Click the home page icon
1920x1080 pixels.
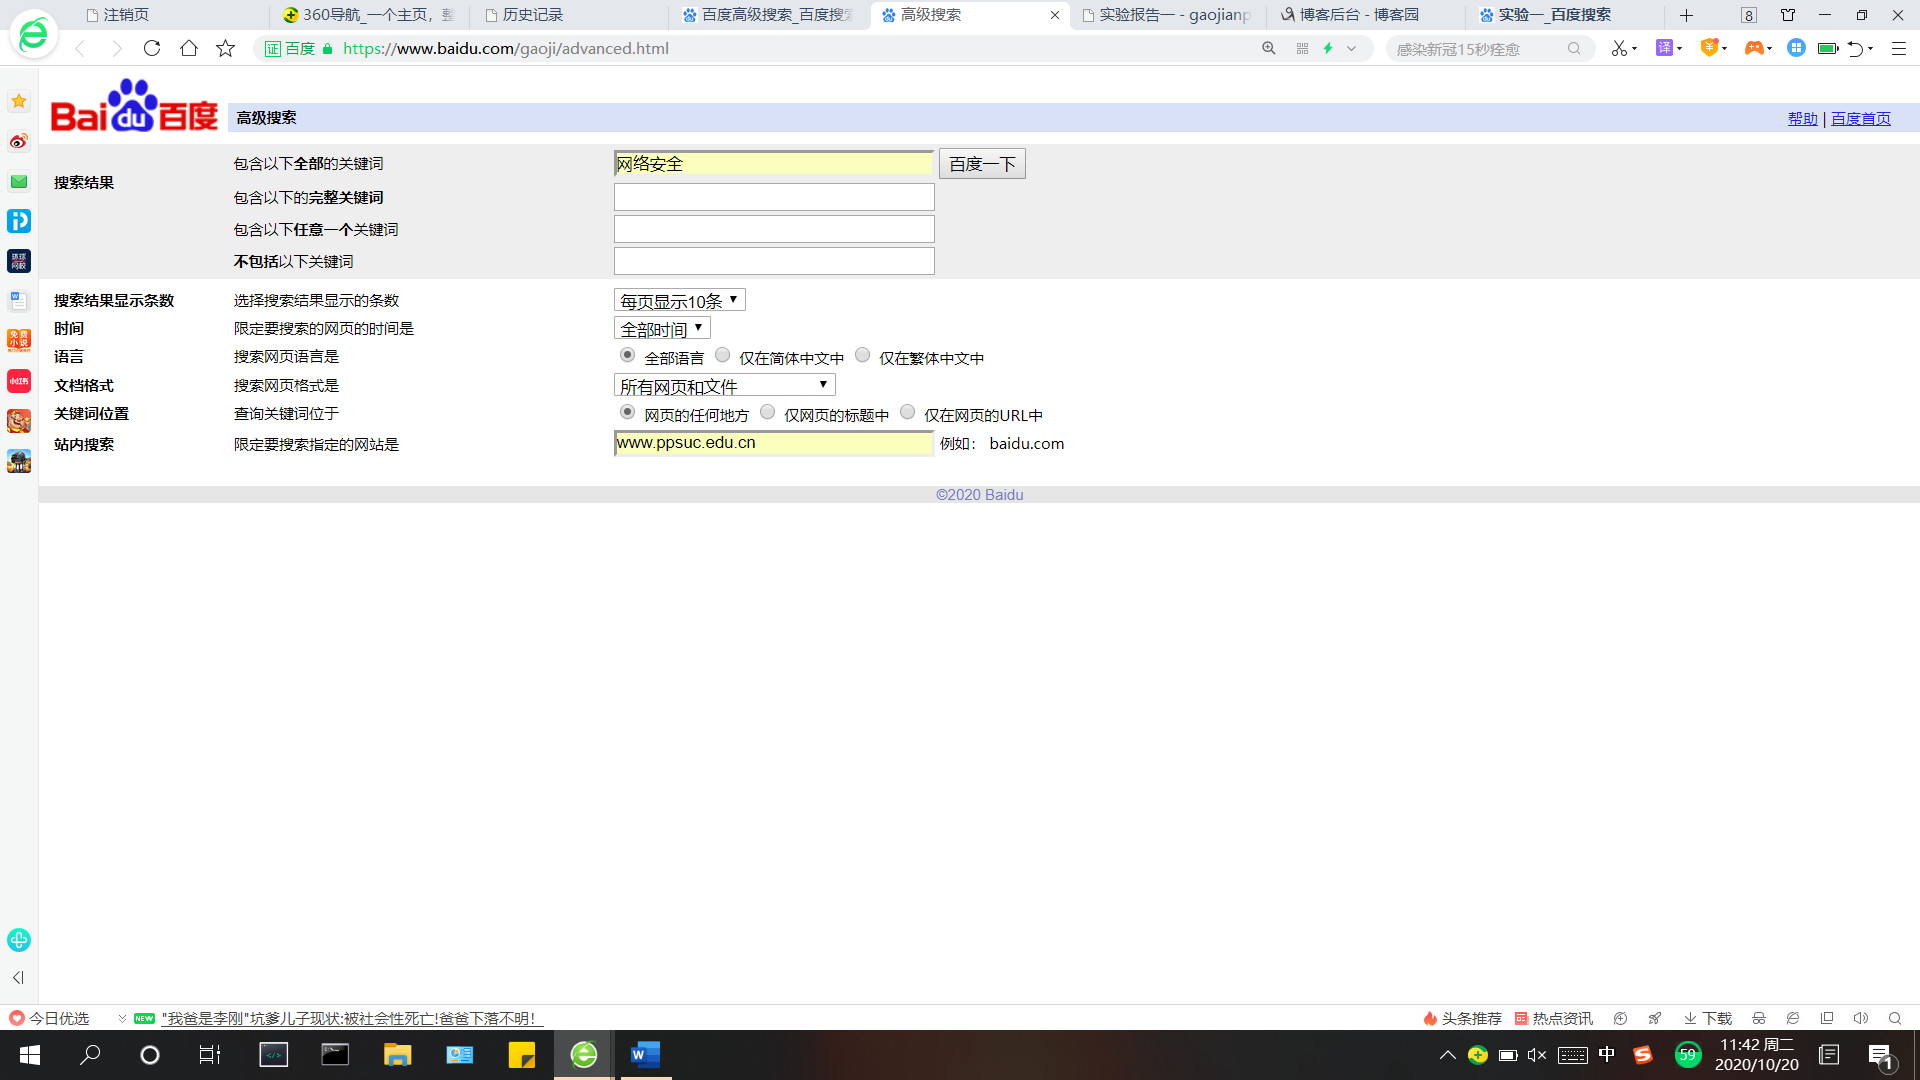pyautogui.click(x=188, y=48)
